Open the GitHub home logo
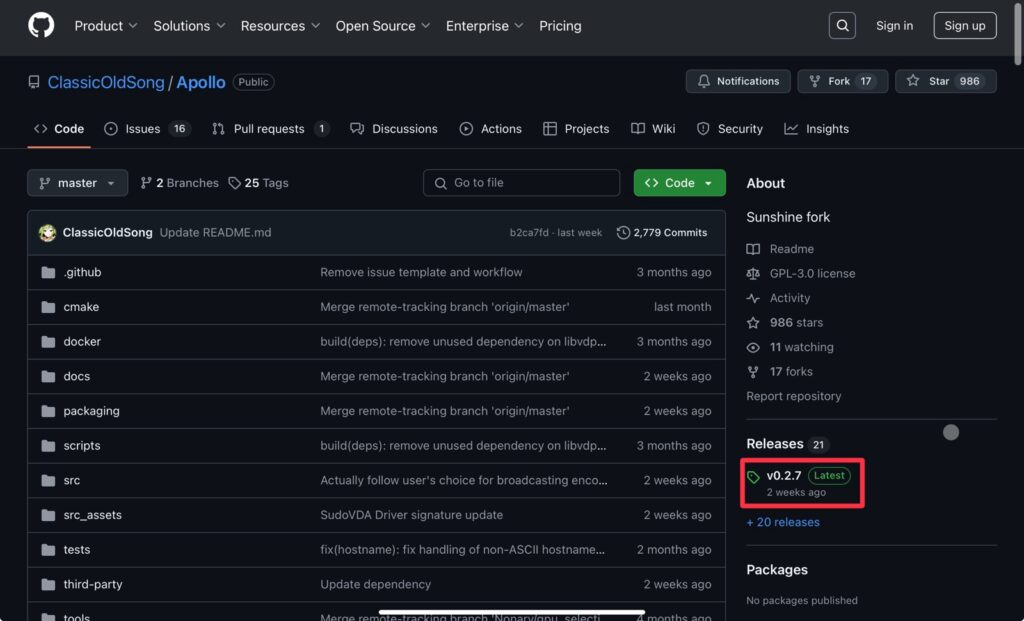 [x=41, y=25]
